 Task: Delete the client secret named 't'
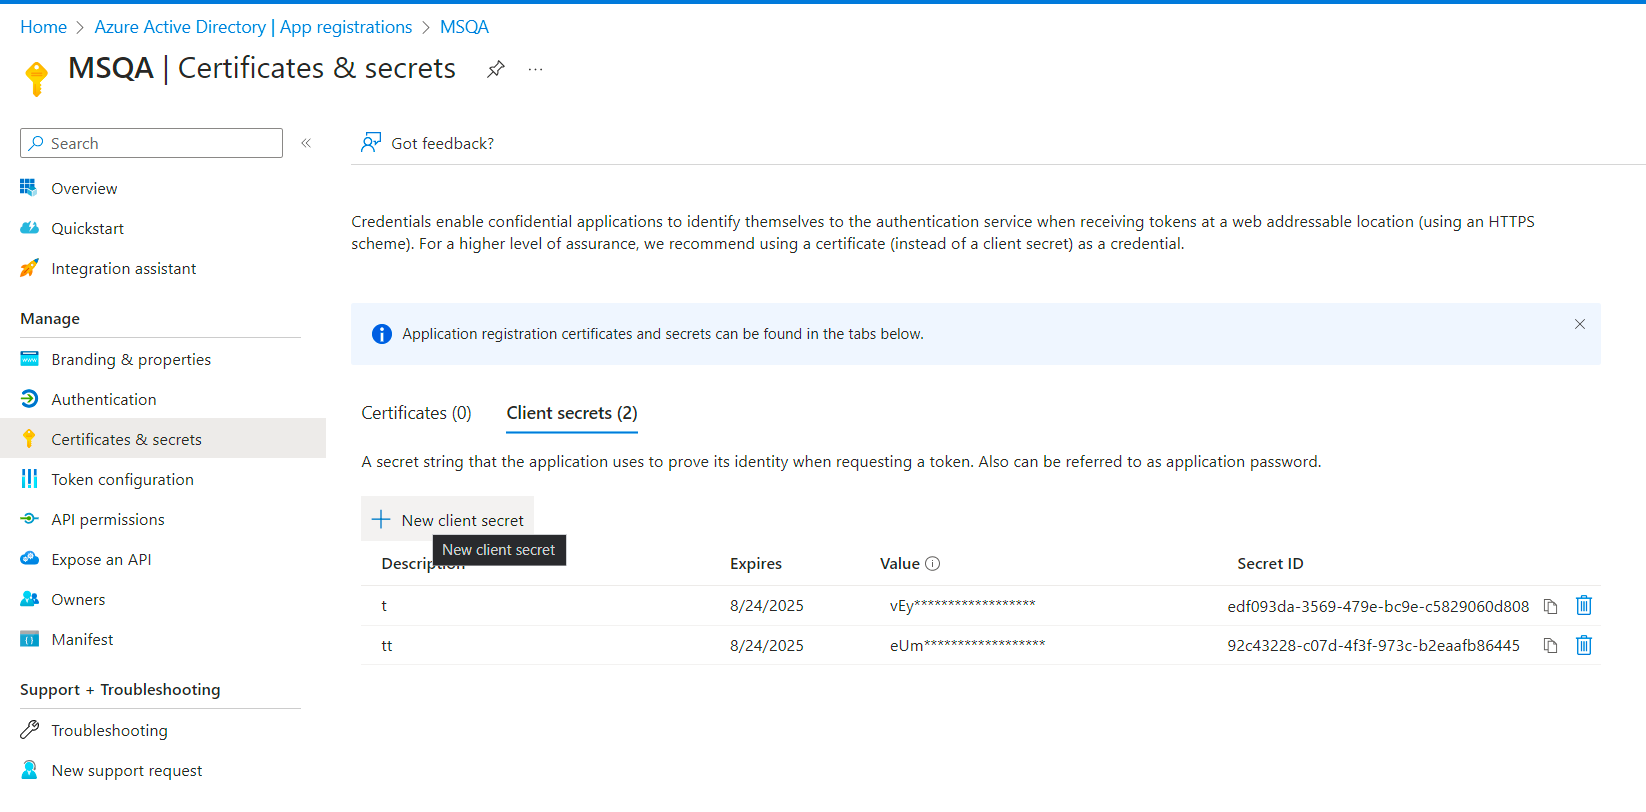1584,605
